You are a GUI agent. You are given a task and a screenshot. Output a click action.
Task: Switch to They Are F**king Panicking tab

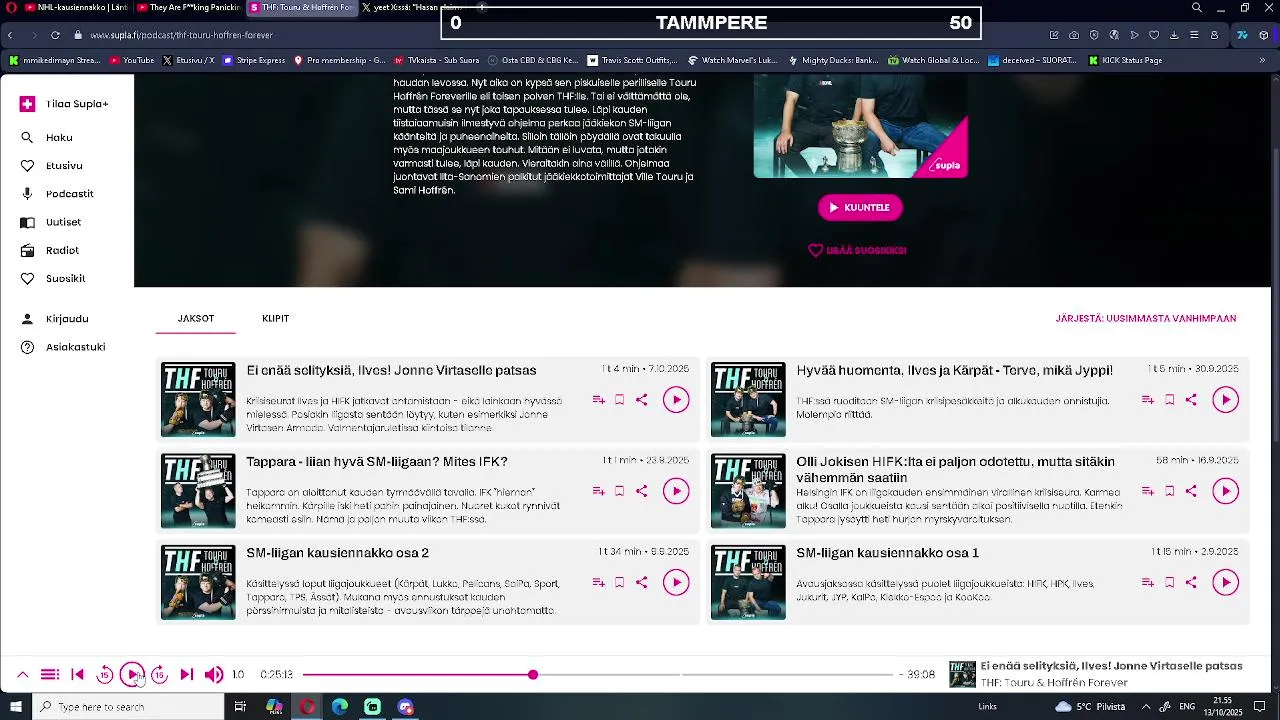[x=189, y=8]
